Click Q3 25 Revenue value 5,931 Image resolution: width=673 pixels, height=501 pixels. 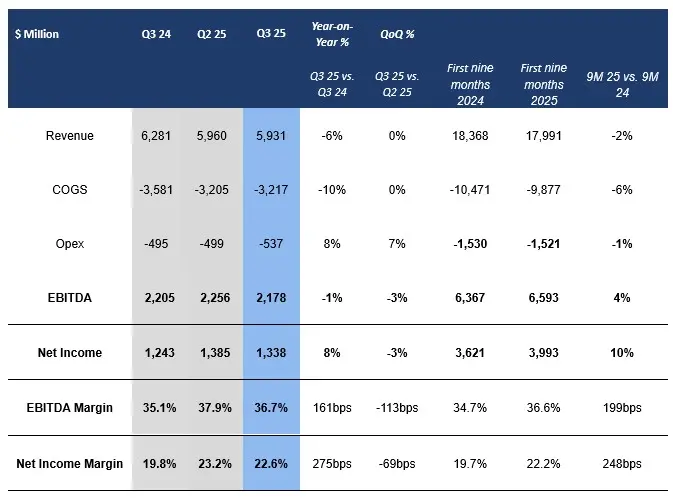tap(270, 136)
